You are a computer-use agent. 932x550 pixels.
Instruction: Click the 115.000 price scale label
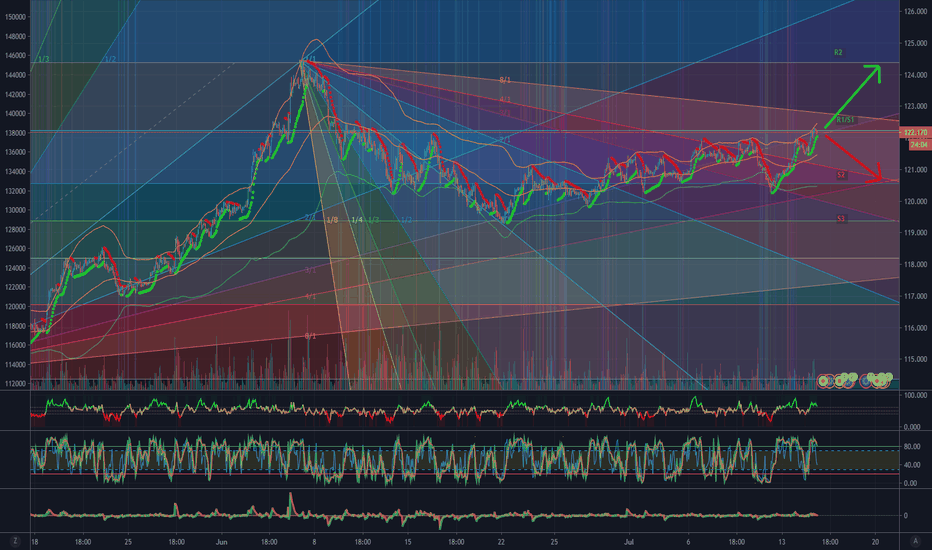915,359
